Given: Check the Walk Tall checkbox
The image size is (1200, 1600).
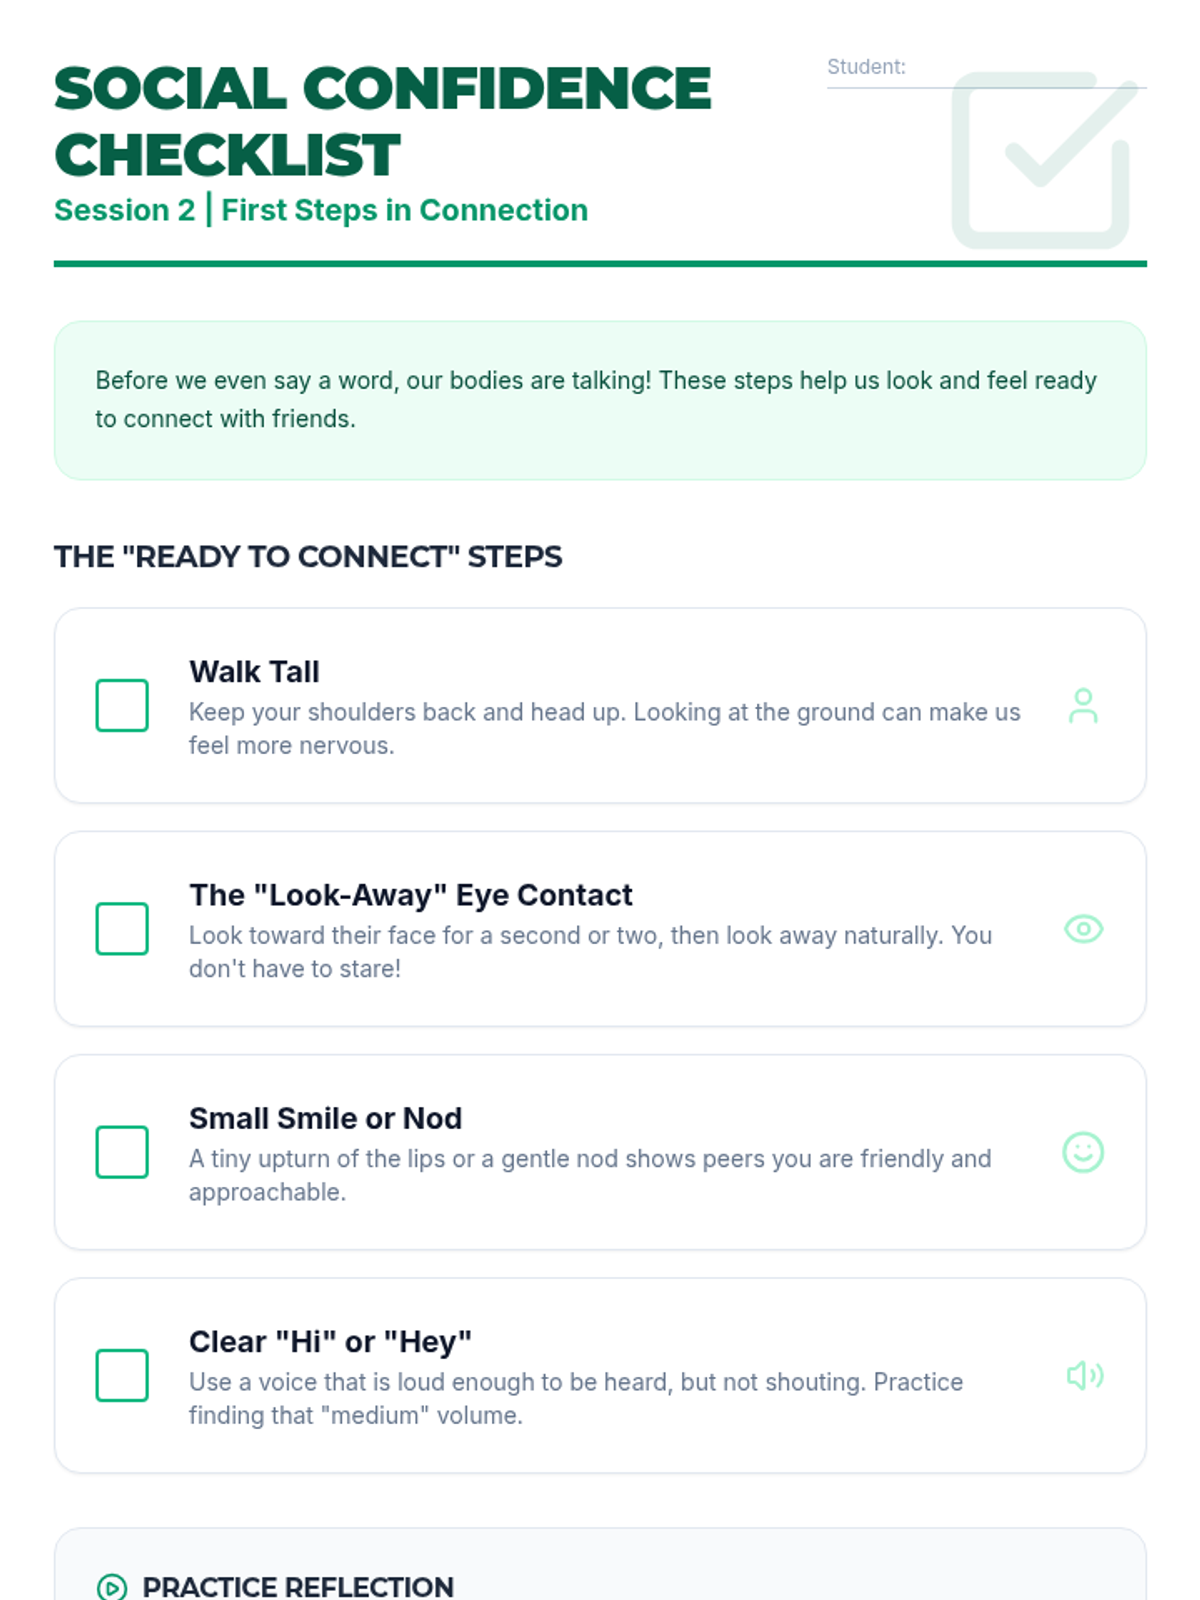Looking at the screenshot, I should coord(122,706).
